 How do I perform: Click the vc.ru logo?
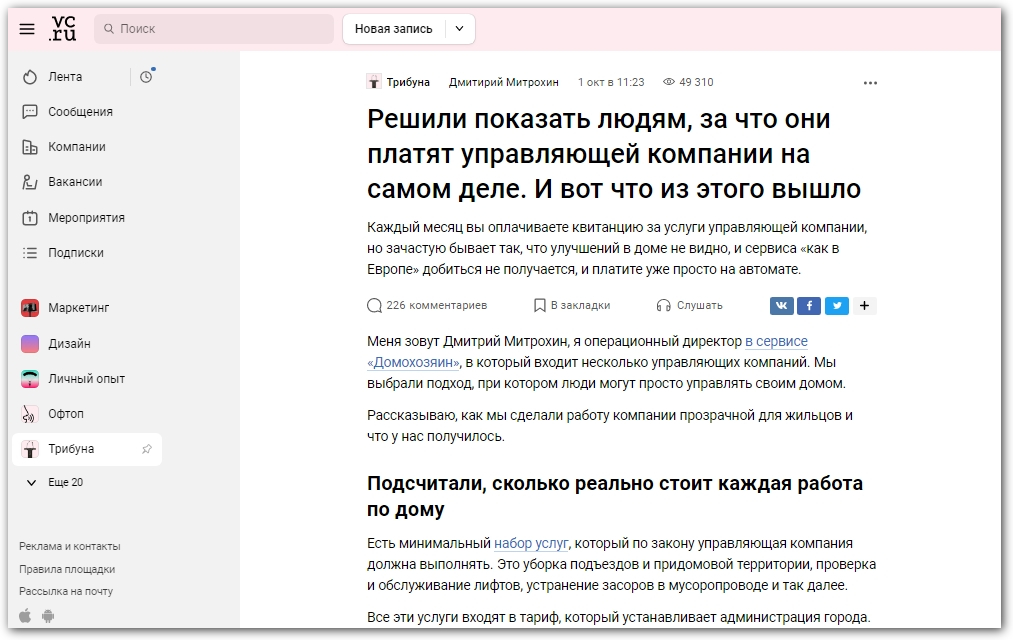pos(63,28)
